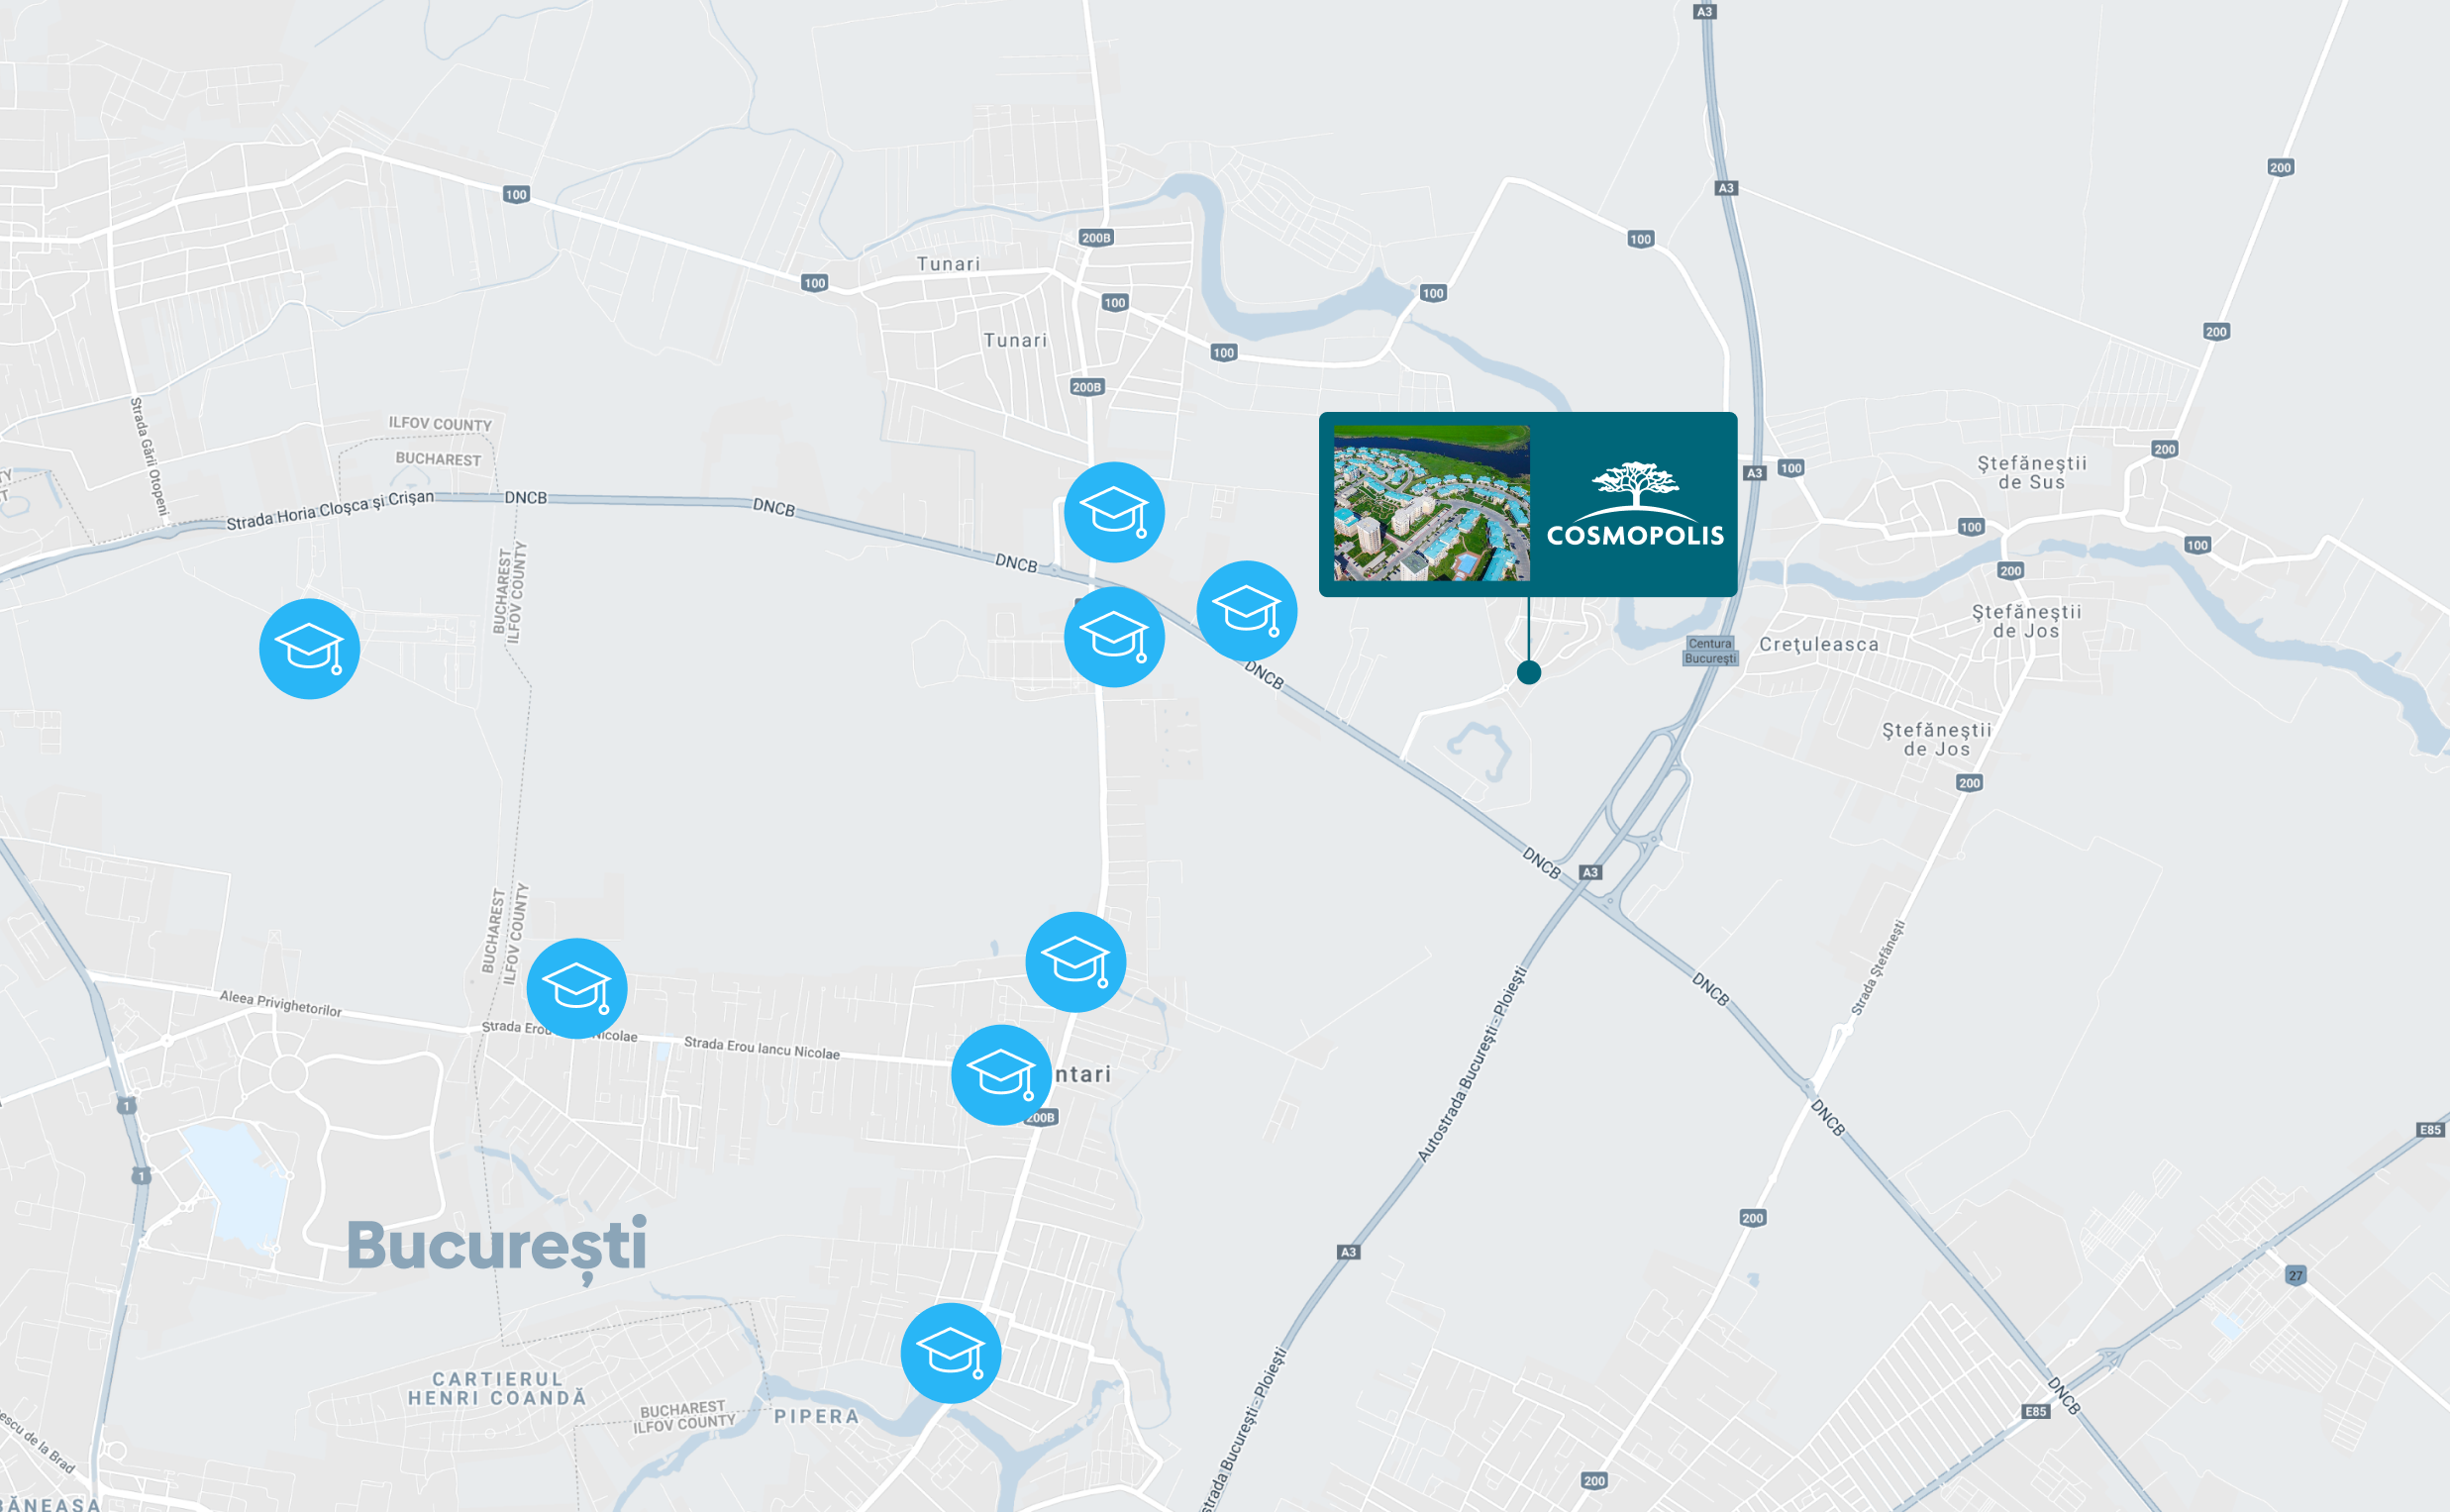Viewport: 2450px width, 1512px height.
Task: Click the Cosmopolis aerial photo thumbnail
Action: [1432, 504]
